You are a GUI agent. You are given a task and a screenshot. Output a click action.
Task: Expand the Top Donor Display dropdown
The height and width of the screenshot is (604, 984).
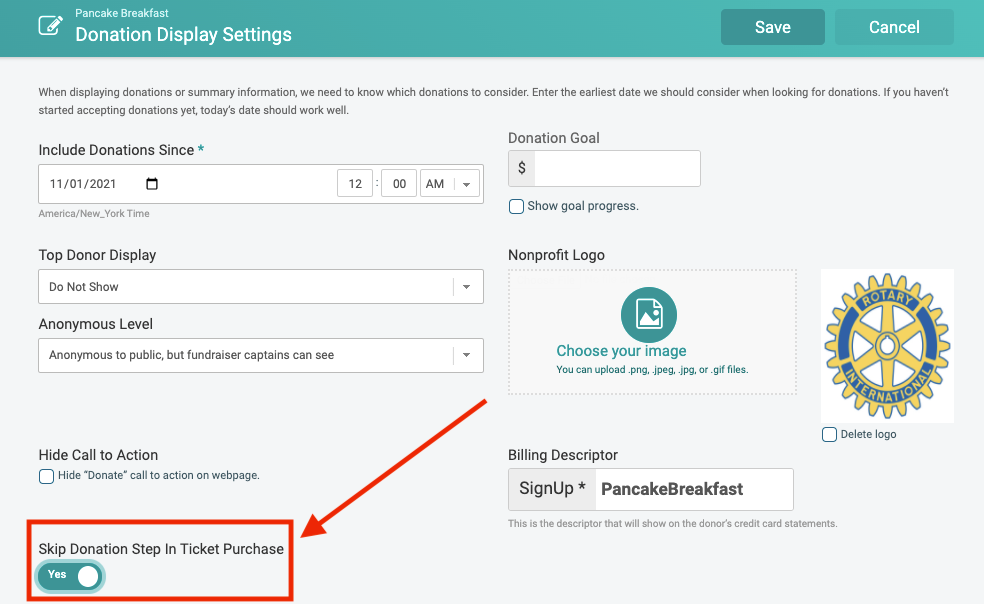click(x=261, y=287)
